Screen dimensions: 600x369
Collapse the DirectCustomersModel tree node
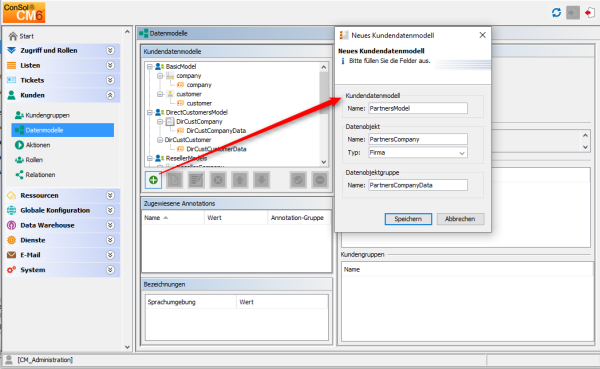click(x=150, y=113)
